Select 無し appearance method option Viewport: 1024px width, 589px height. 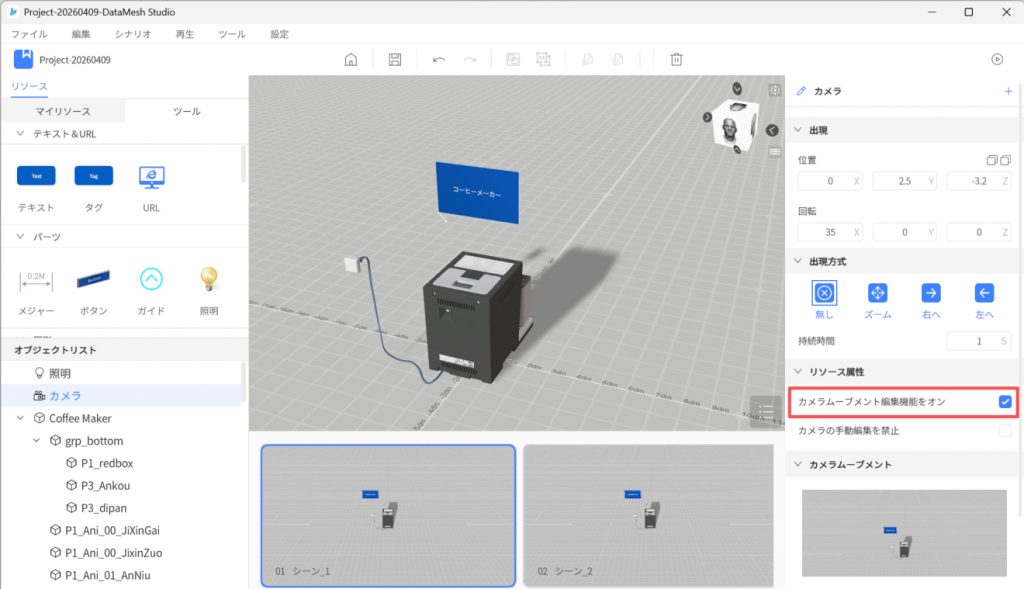click(x=823, y=293)
